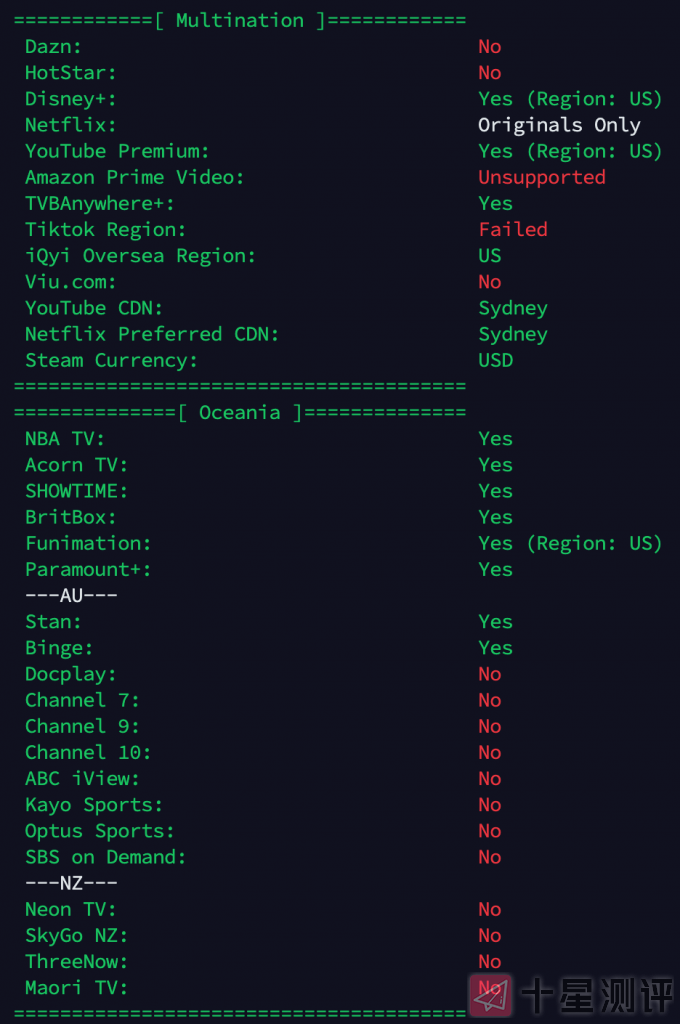Select the Tiktok Region "Failed" value

pyautogui.click(x=512, y=229)
